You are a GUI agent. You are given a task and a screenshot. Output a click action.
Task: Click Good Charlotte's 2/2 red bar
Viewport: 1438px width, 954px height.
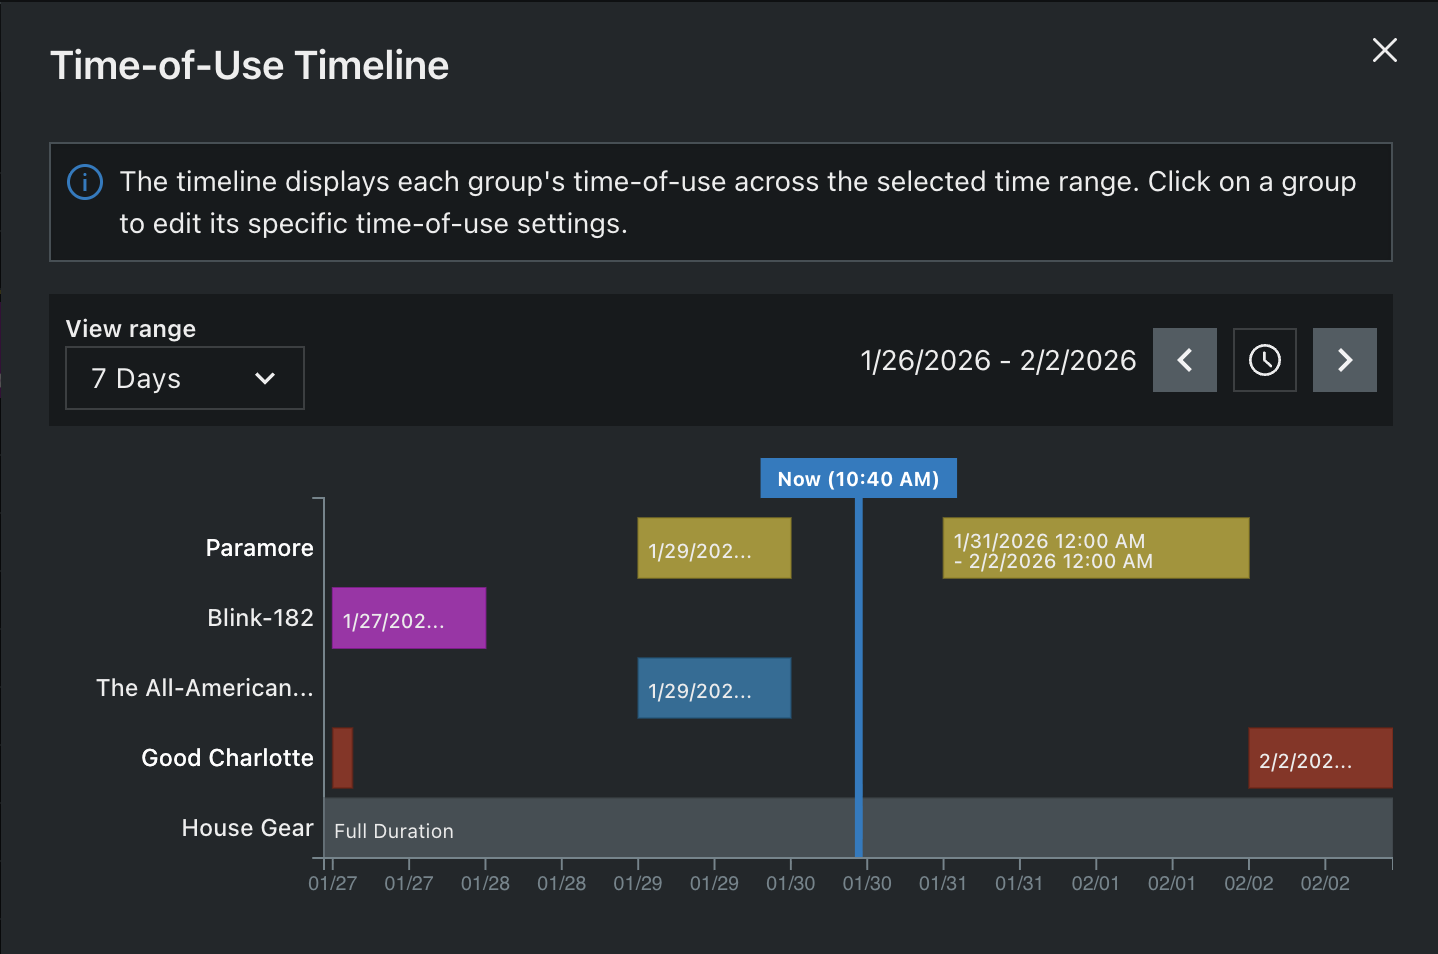click(x=1320, y=758)
